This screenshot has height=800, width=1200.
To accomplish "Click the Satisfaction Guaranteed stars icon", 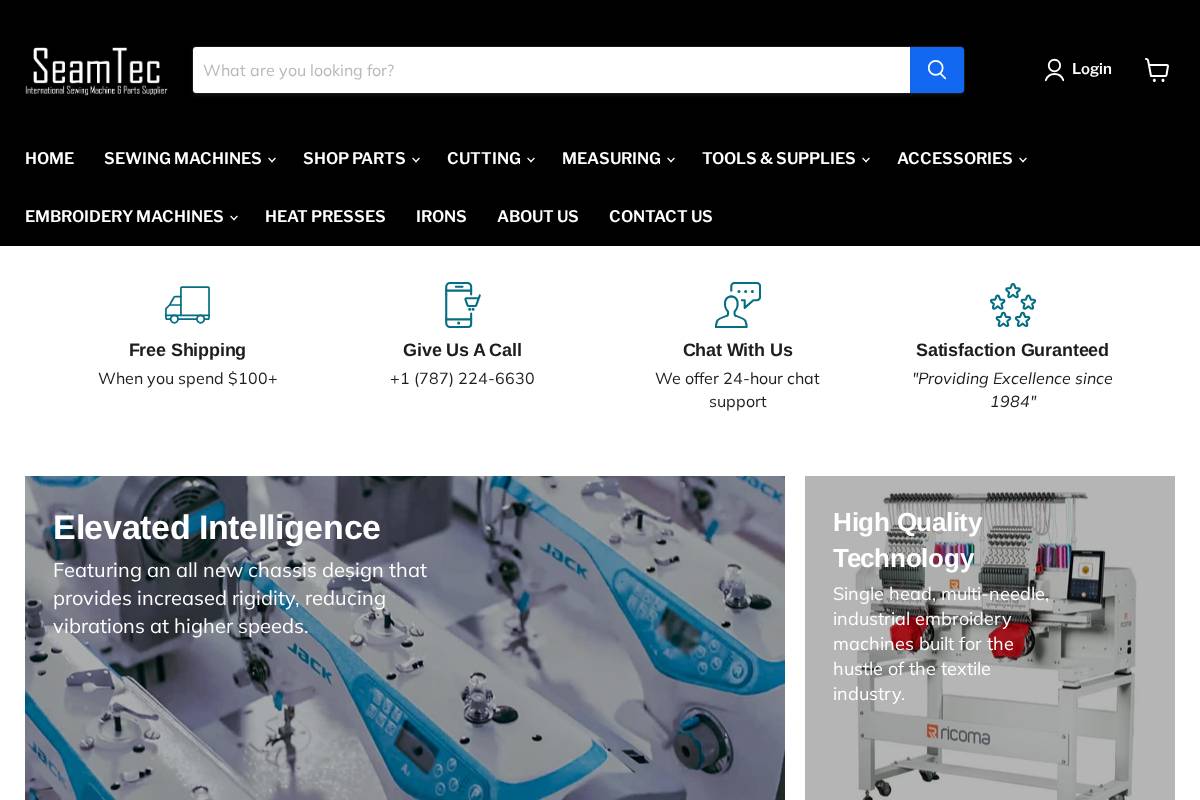I will (1012, 305).
